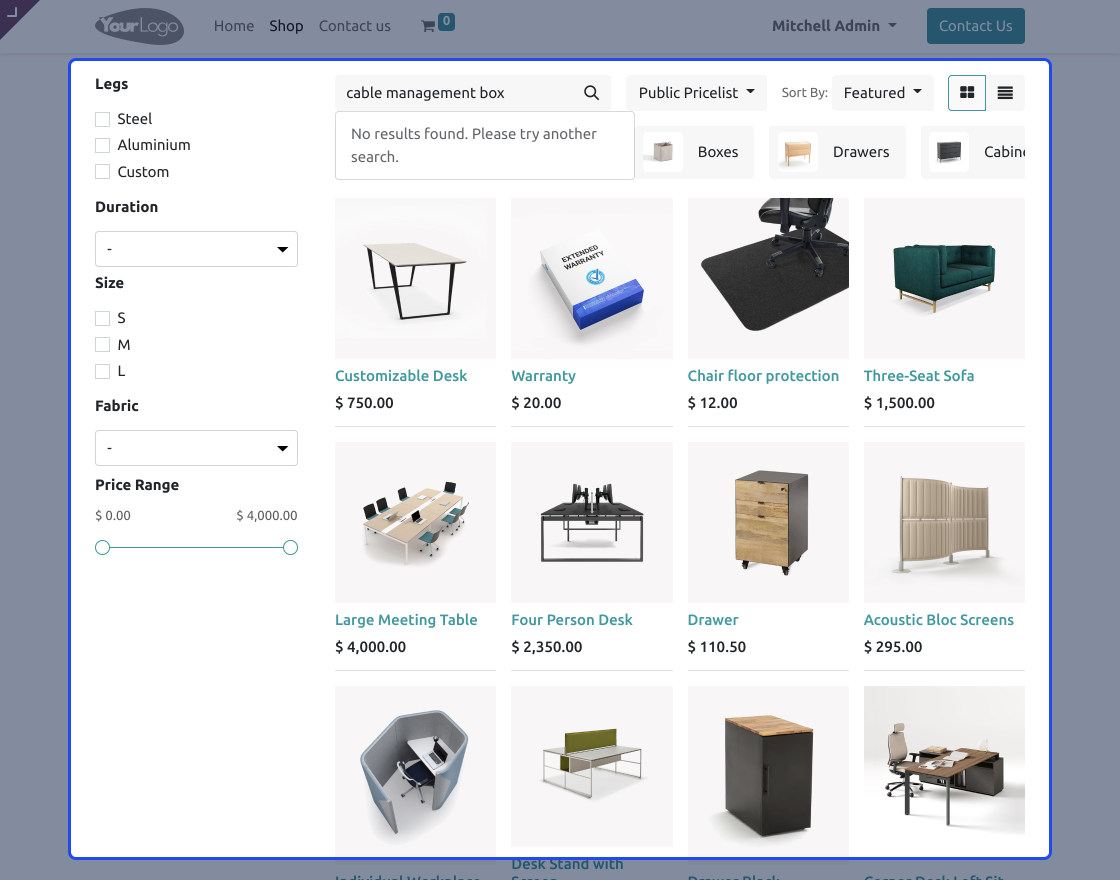The image size is (1120, 880).
Task: Click the Warranty product image
Action: [592, 279]
